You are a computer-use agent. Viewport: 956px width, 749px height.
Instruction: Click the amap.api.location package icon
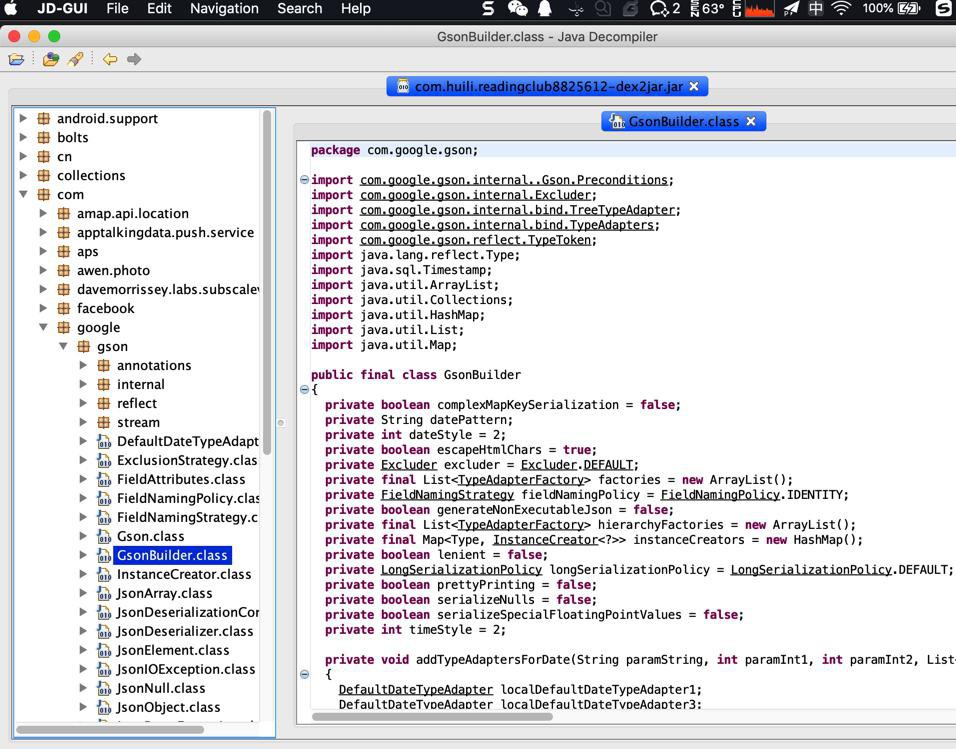(x=63, y=213)
